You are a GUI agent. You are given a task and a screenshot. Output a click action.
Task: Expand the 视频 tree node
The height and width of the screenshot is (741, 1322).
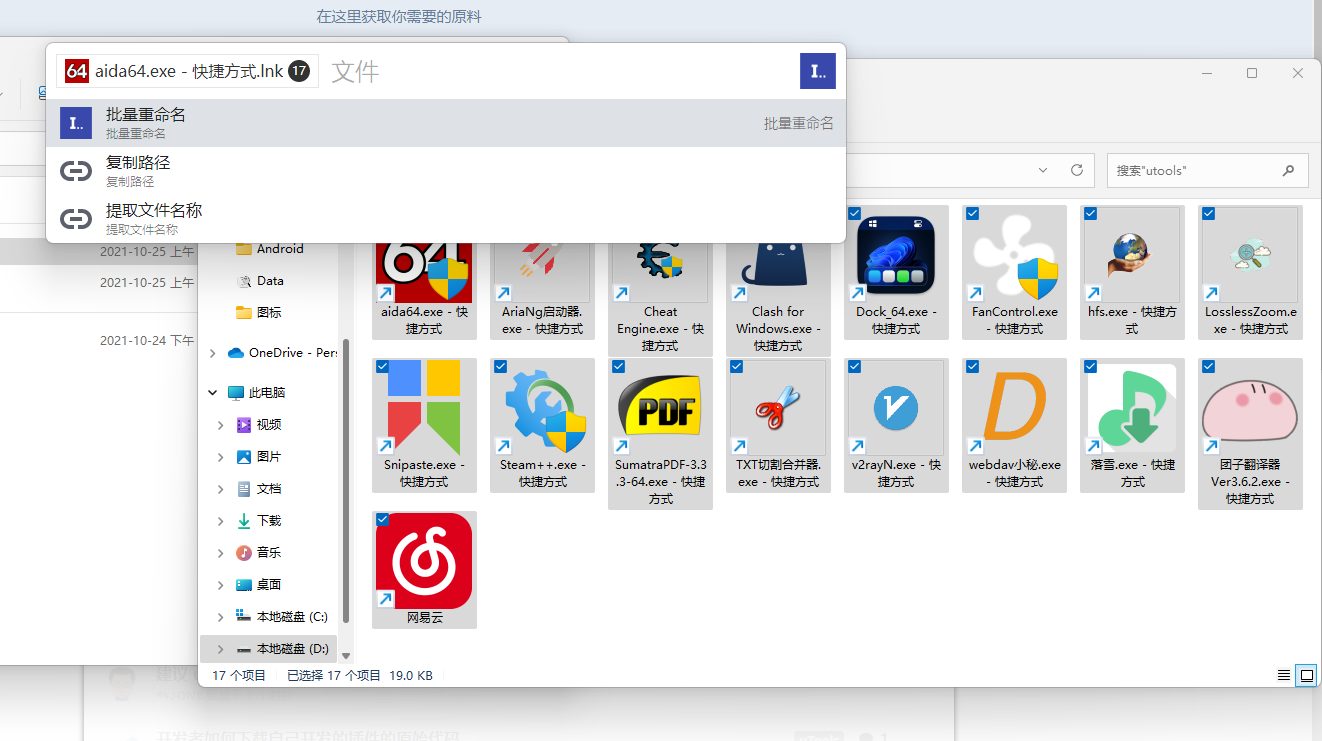point(221,425)
